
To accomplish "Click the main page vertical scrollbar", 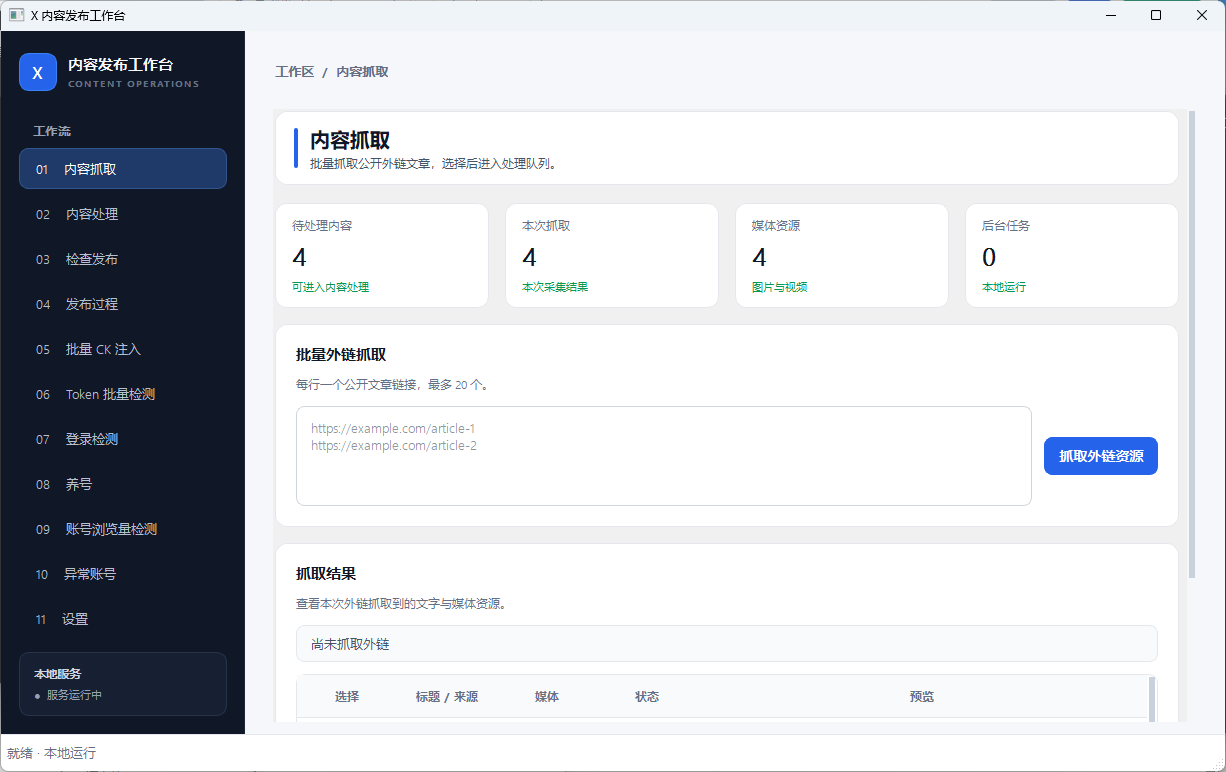I will click(x=1192, y=344).
